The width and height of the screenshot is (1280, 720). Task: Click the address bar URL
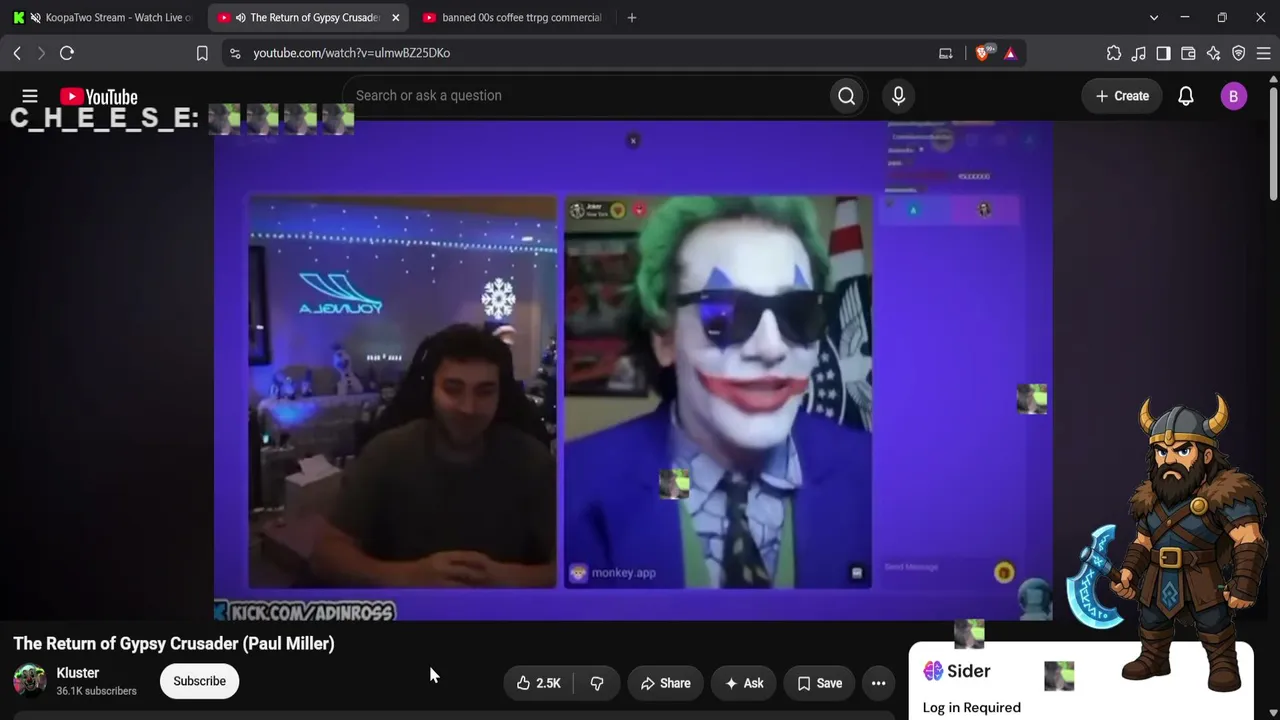(x=352, y=53)
